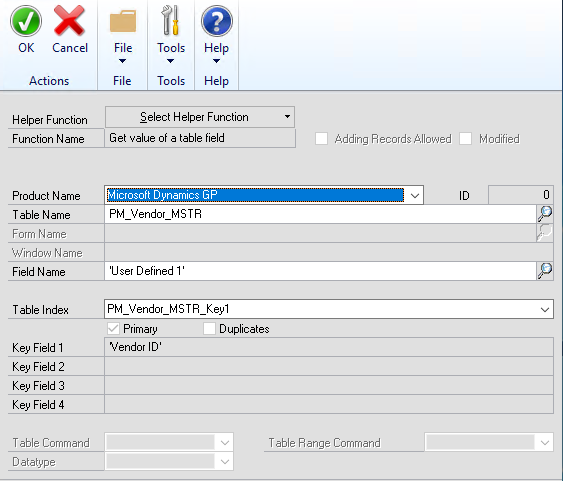
Task: Click the Function Name field
Action: coord(200,138)
